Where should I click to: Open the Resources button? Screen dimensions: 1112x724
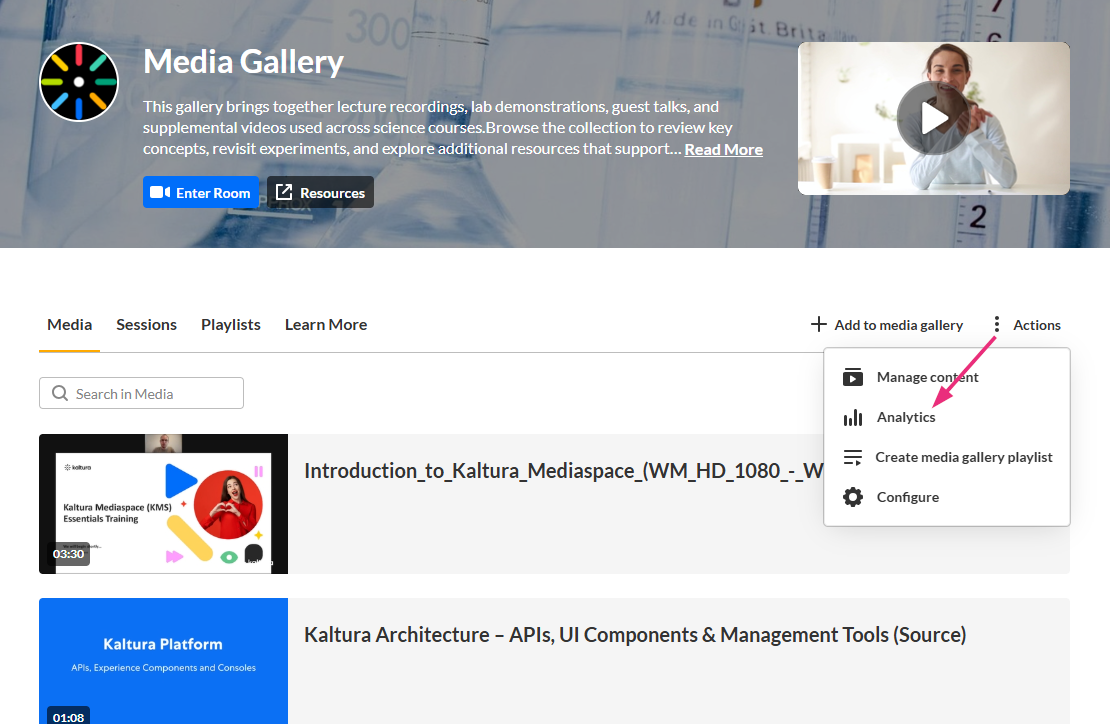(x=321, y=192)
